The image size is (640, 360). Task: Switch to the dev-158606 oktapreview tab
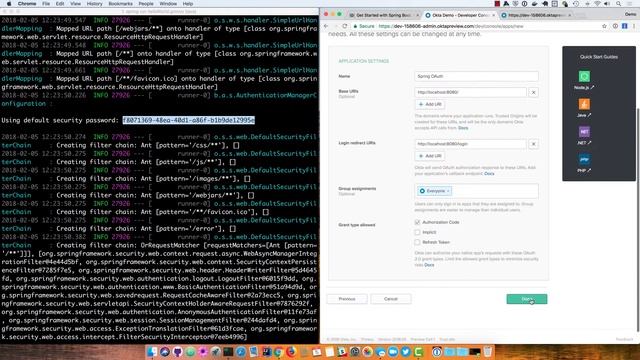click(536, 15)
